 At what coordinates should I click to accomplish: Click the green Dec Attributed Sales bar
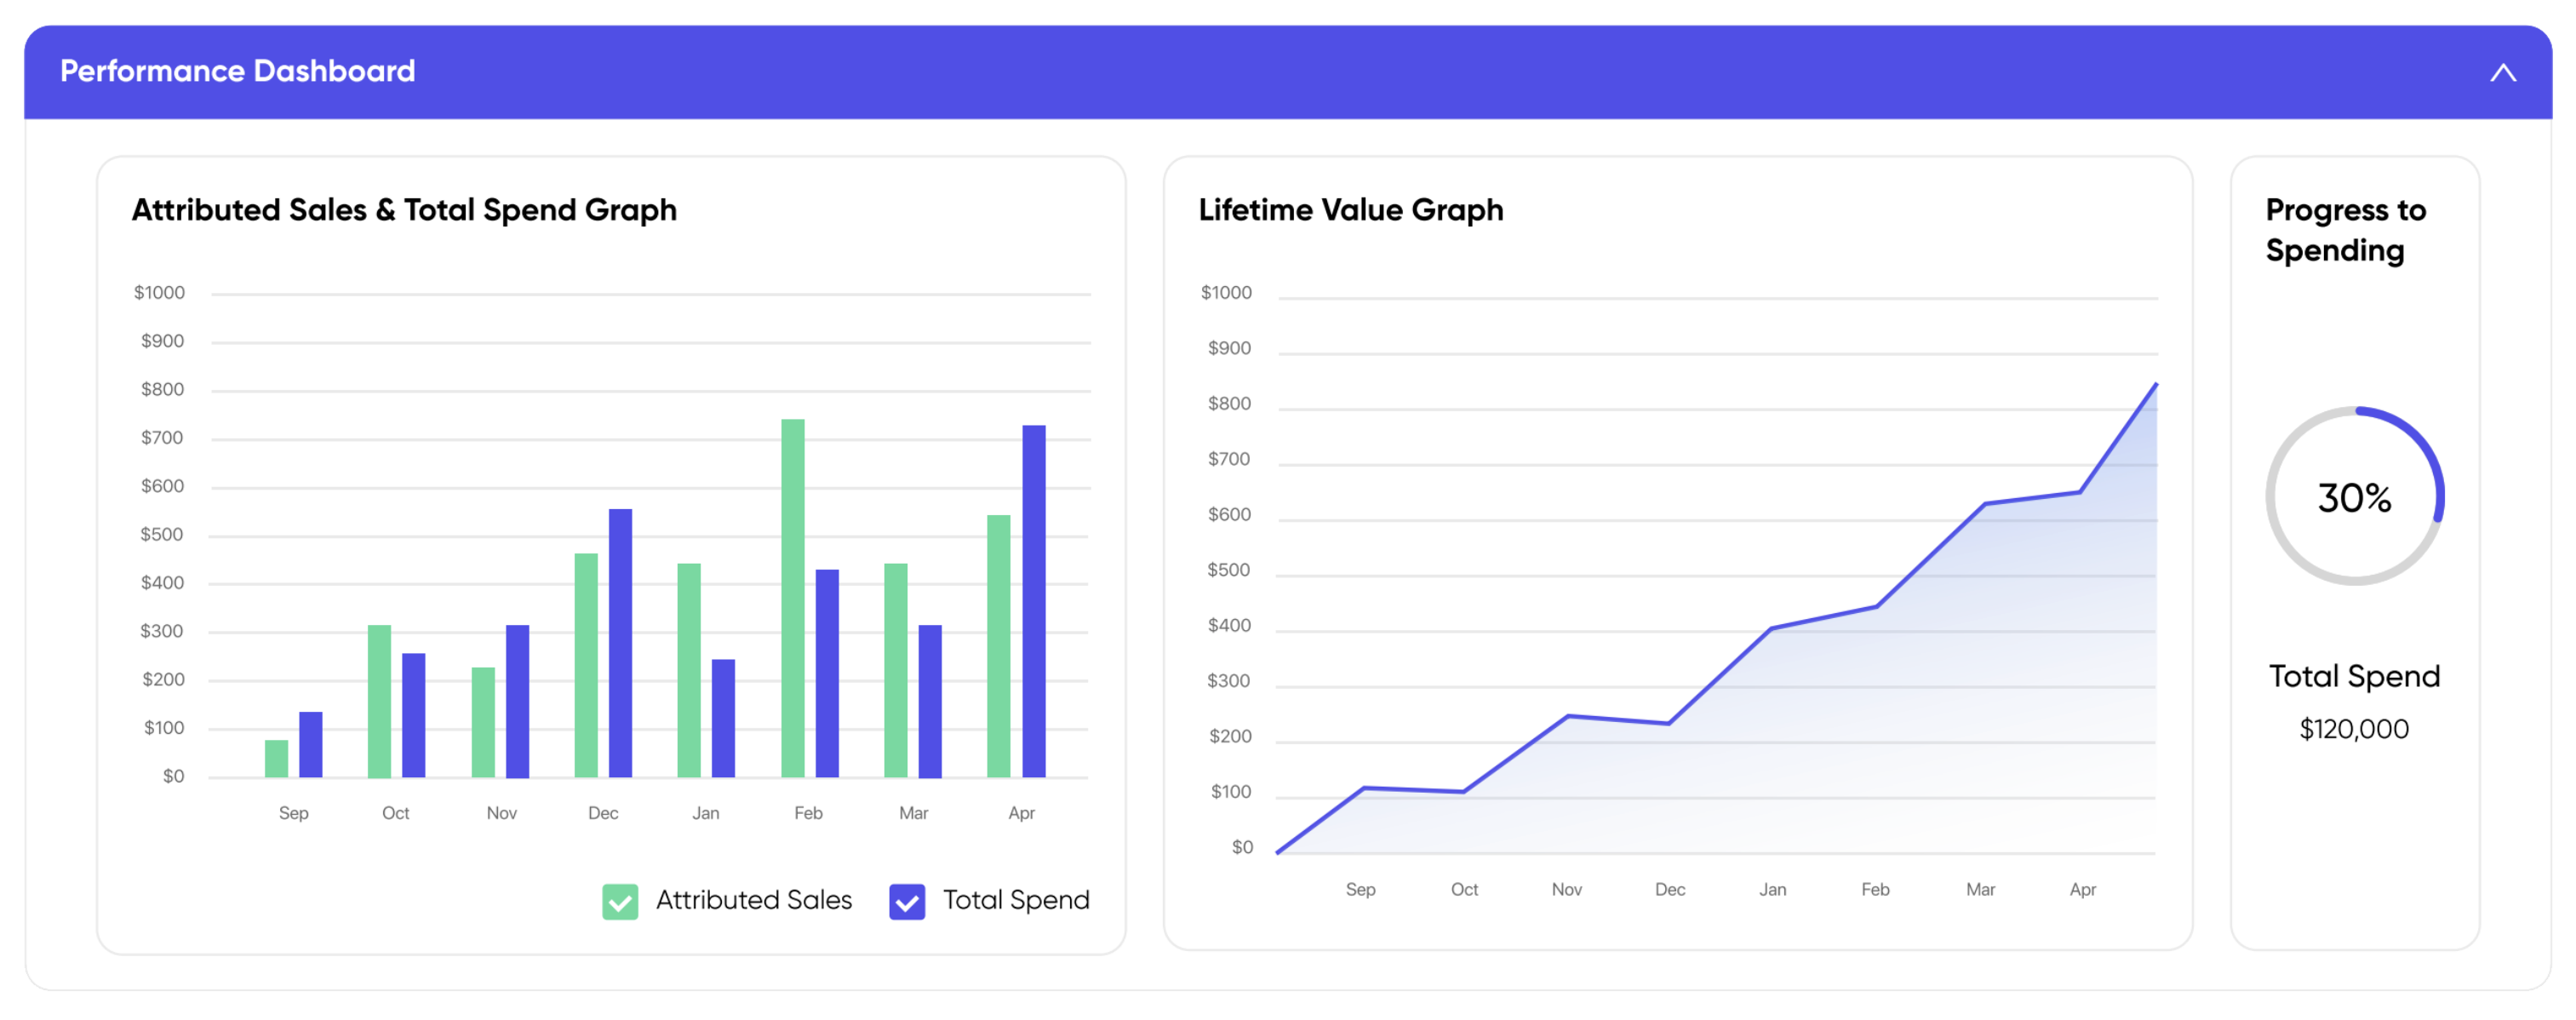[x=586, y=665]
